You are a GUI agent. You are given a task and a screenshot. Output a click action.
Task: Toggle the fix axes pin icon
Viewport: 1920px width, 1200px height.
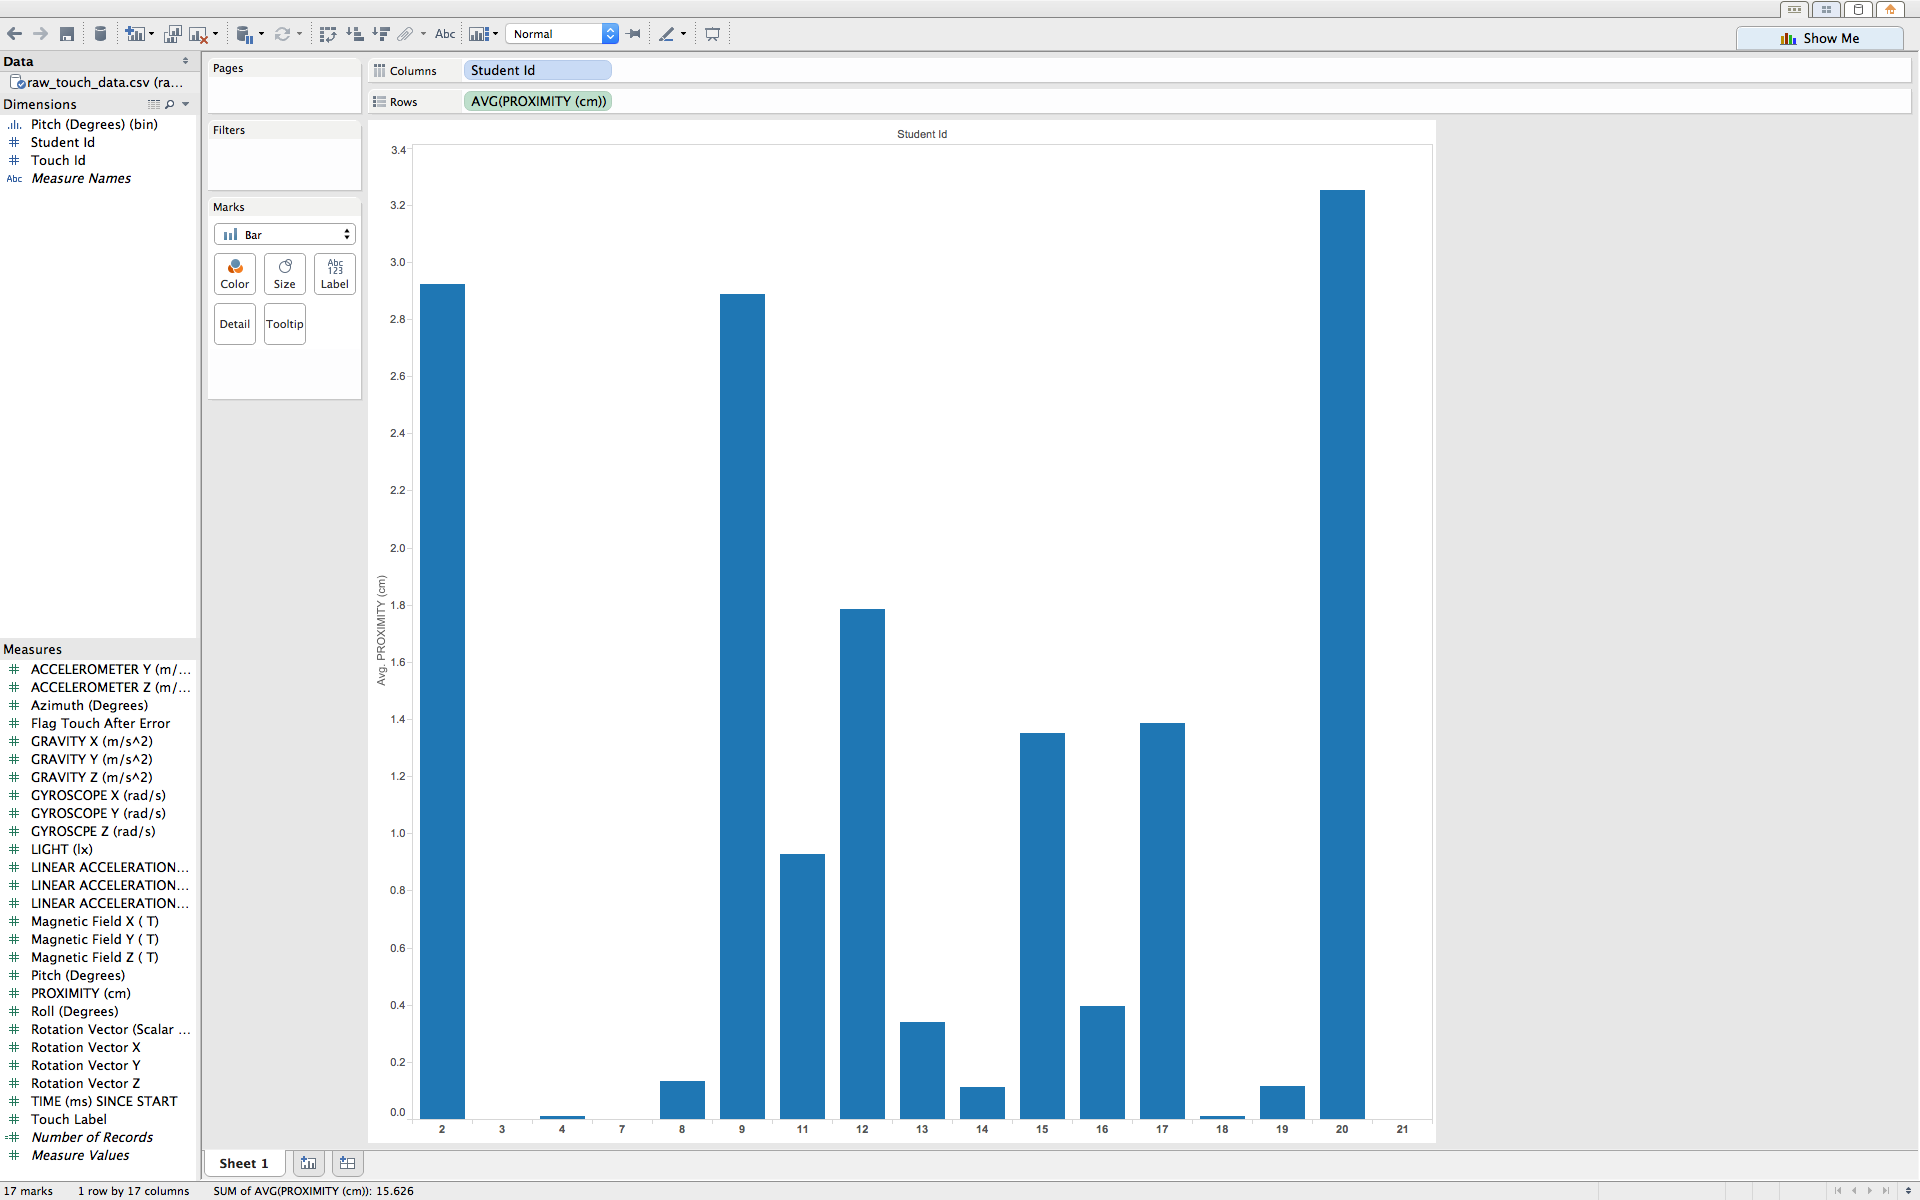click(634, 34)
